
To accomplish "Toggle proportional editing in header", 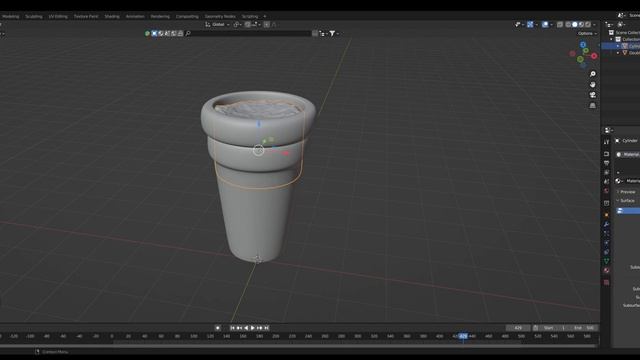I will tap(267, 24).
